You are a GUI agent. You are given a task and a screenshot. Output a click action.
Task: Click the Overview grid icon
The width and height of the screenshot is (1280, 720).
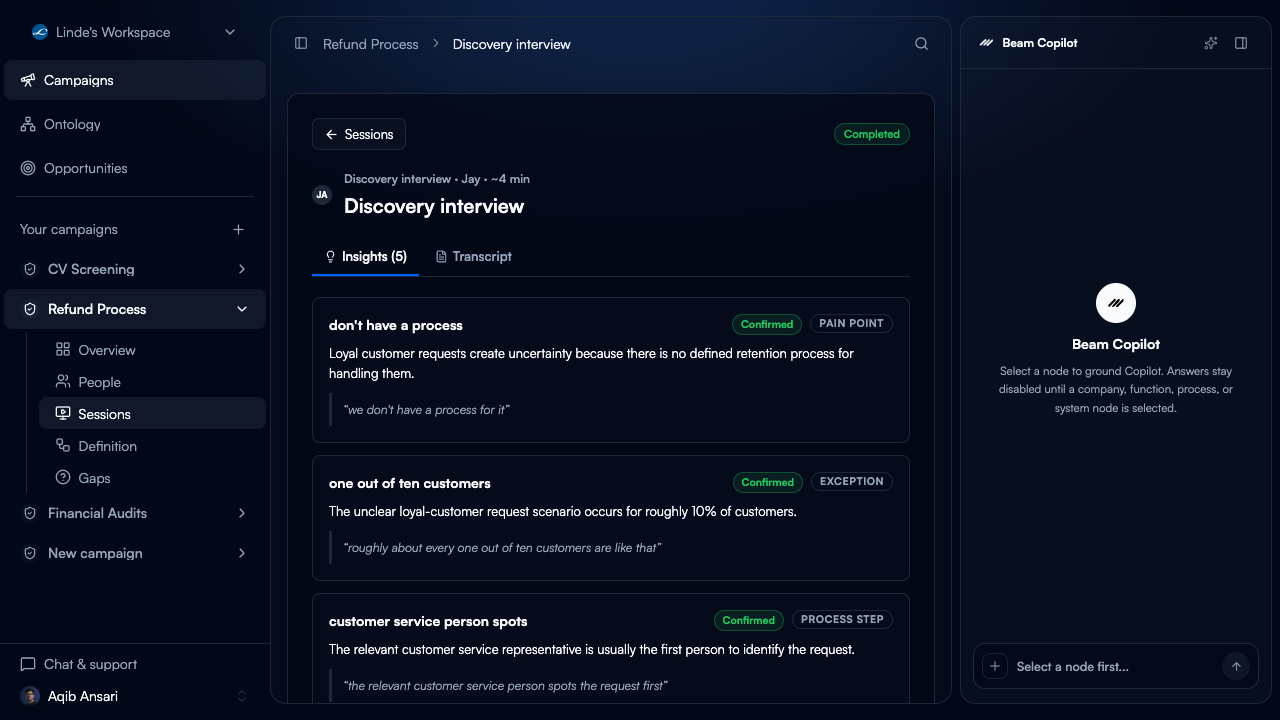coord(63,349)
